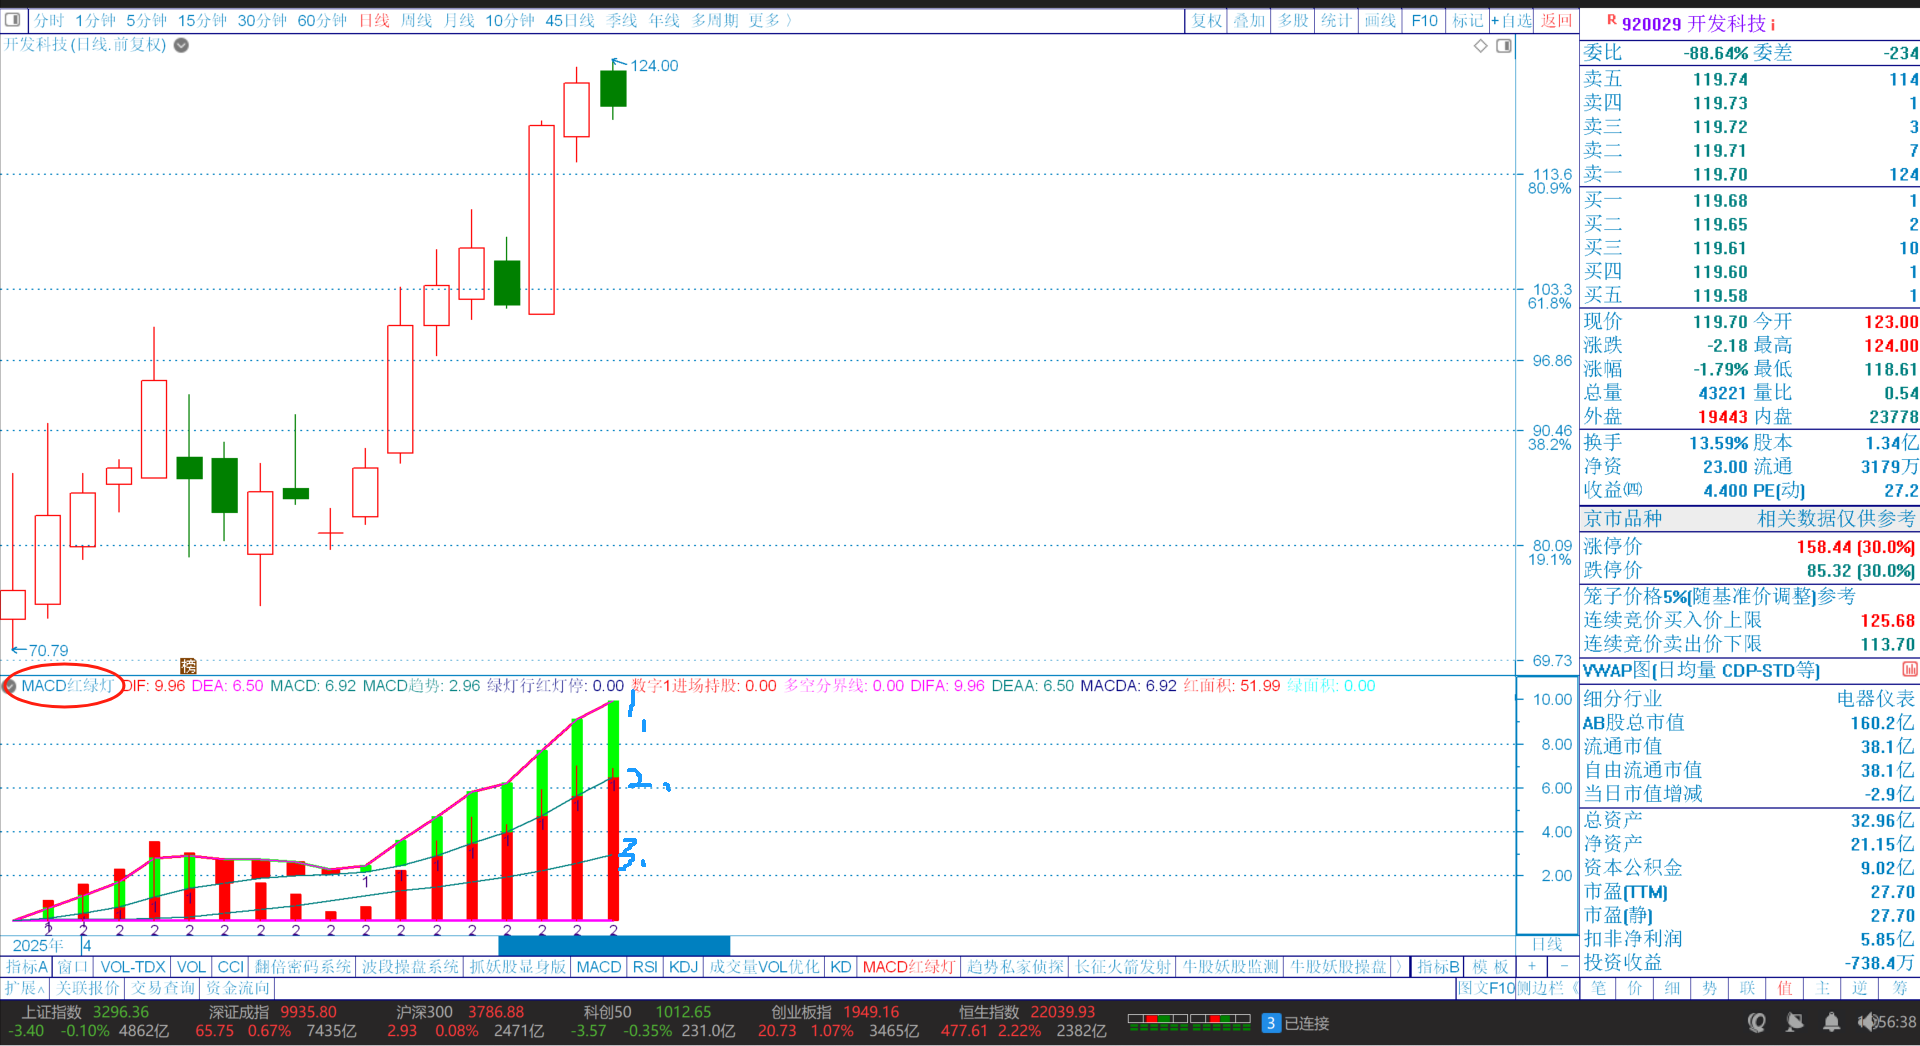
Task: Expand the 更多 period list
Action: click(x=770, y=20)
